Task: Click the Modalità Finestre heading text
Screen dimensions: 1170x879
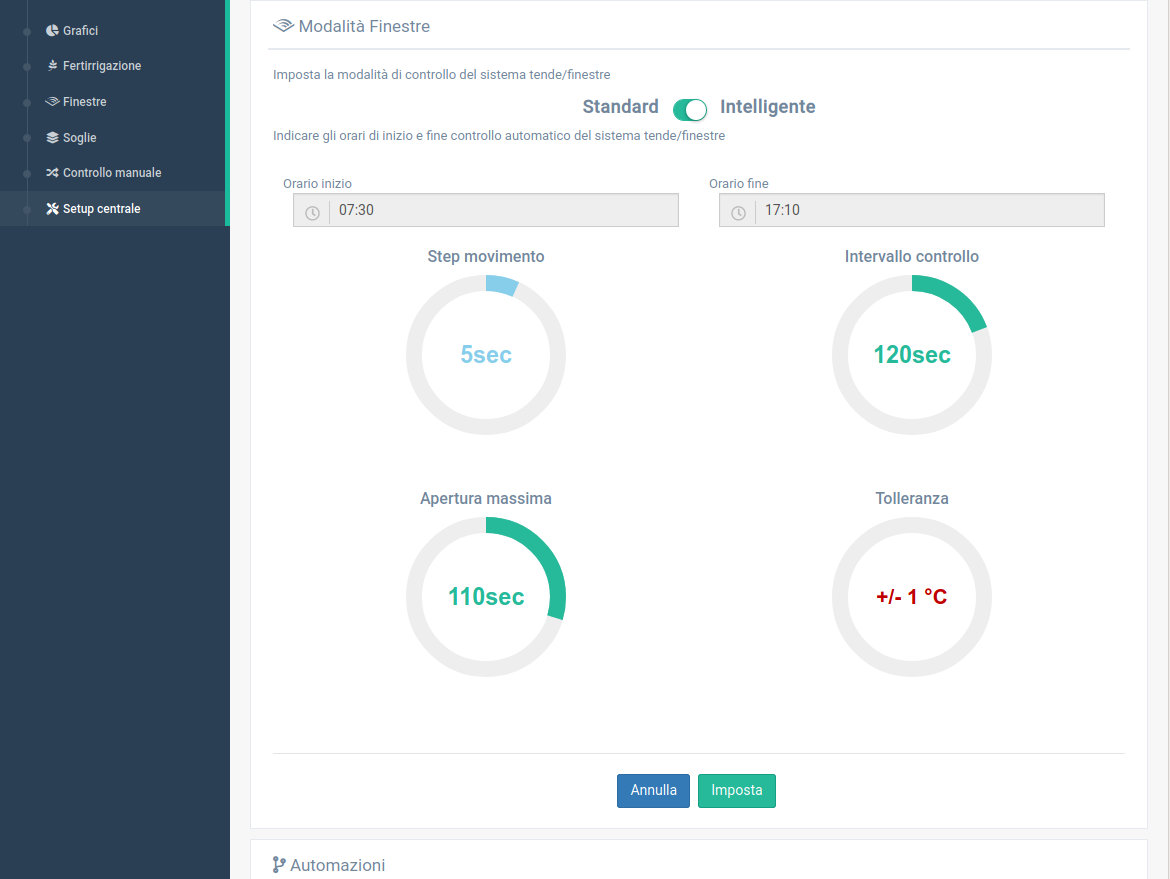Action: tap(364, 26)
